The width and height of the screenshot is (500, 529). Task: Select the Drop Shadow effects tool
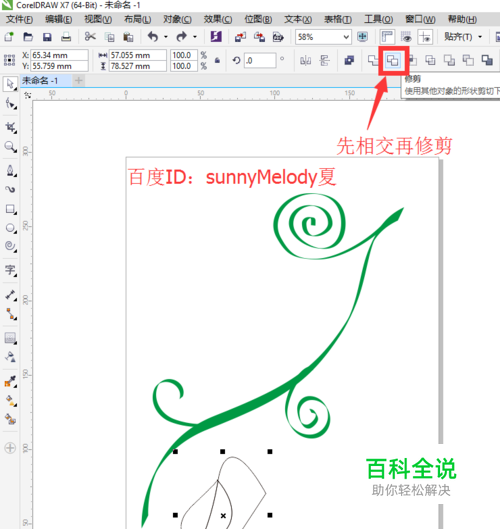click(x=10, y=338)
